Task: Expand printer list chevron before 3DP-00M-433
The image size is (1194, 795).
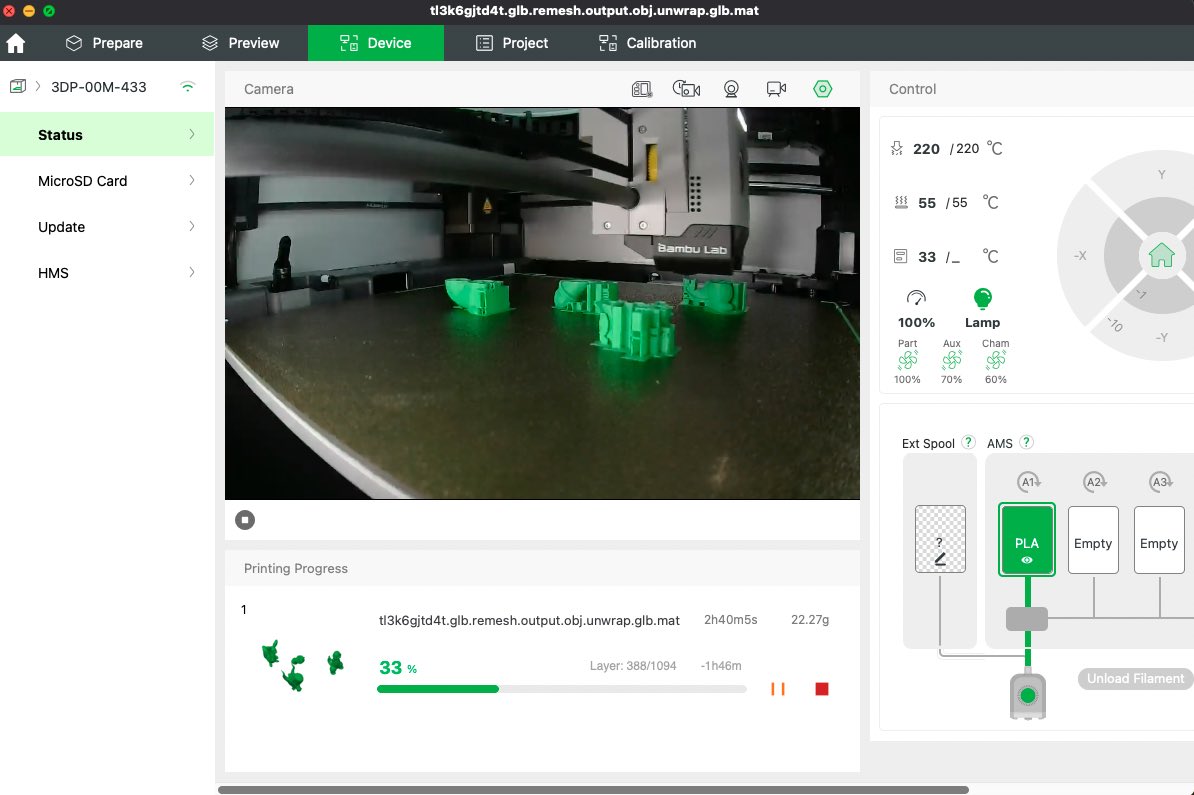Action: (x=37, y=86)
